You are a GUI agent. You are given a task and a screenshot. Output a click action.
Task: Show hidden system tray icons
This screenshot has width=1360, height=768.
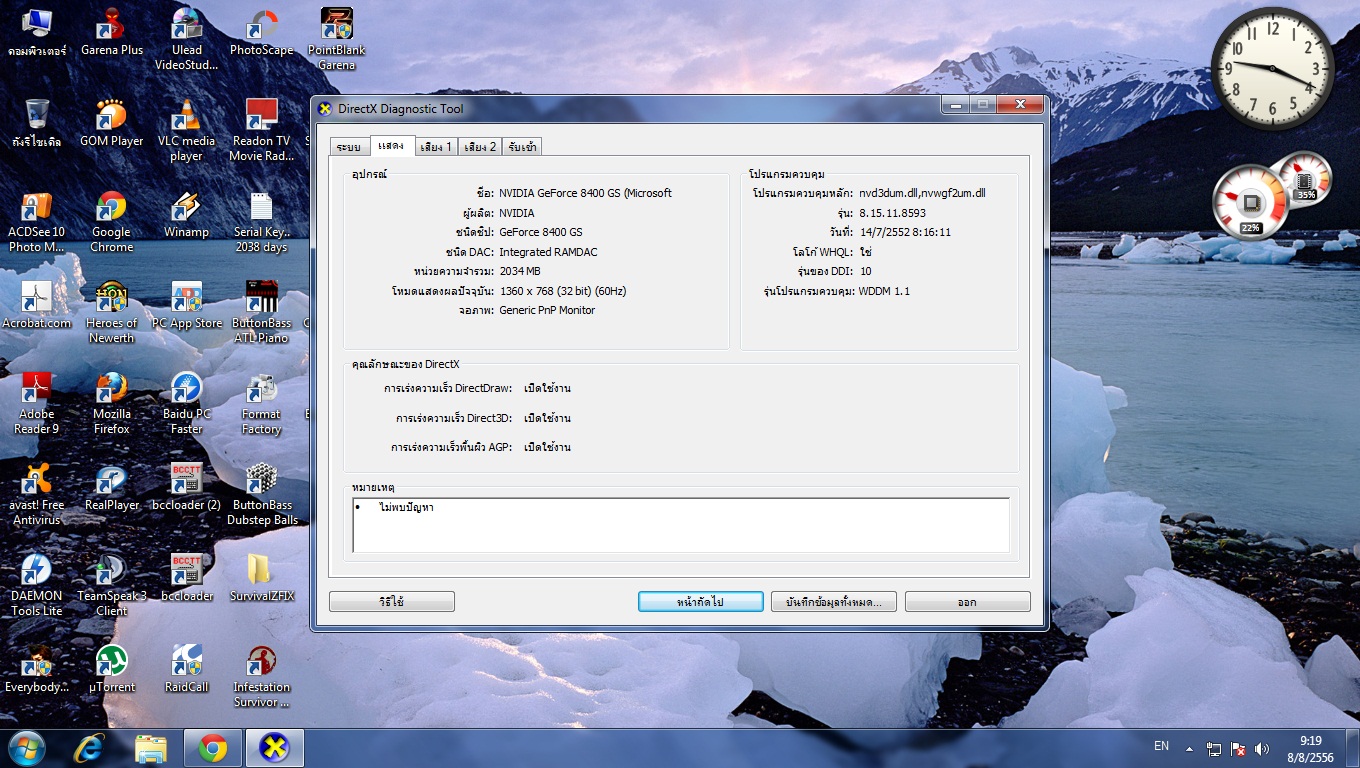[x=1189, y=748]
